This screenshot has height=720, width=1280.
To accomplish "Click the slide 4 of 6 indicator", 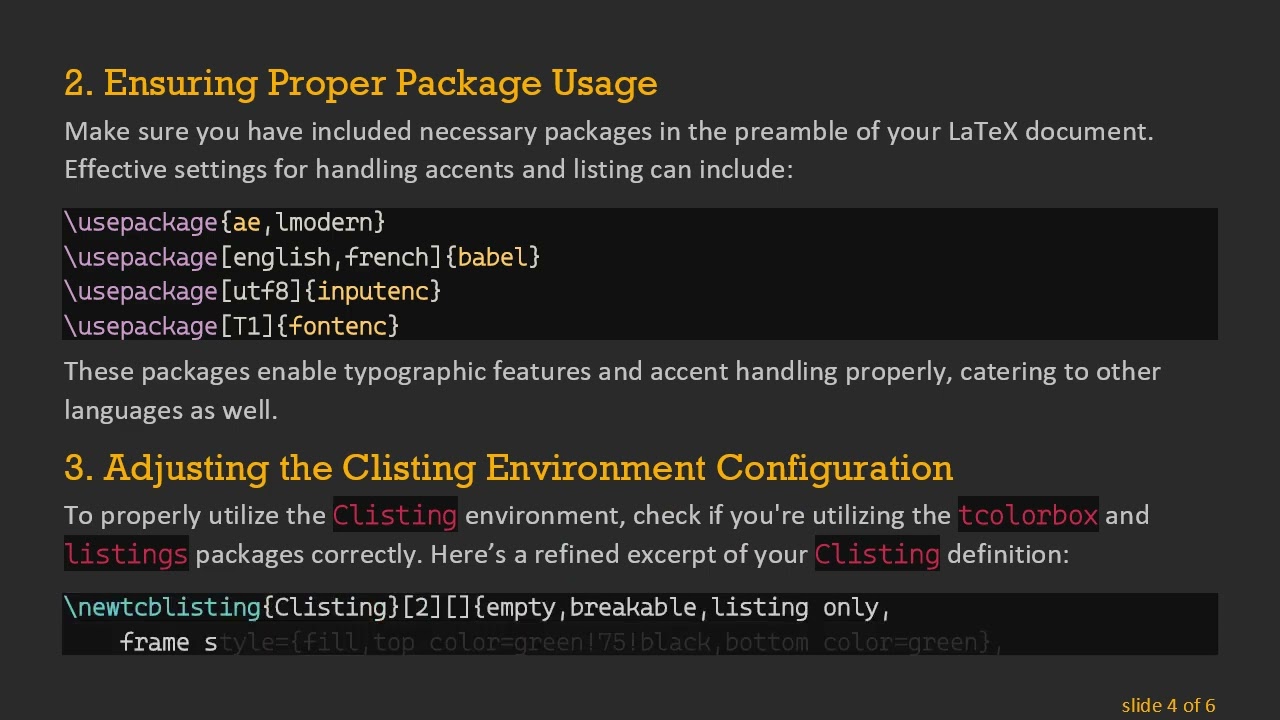I will tap(1168, 705).
